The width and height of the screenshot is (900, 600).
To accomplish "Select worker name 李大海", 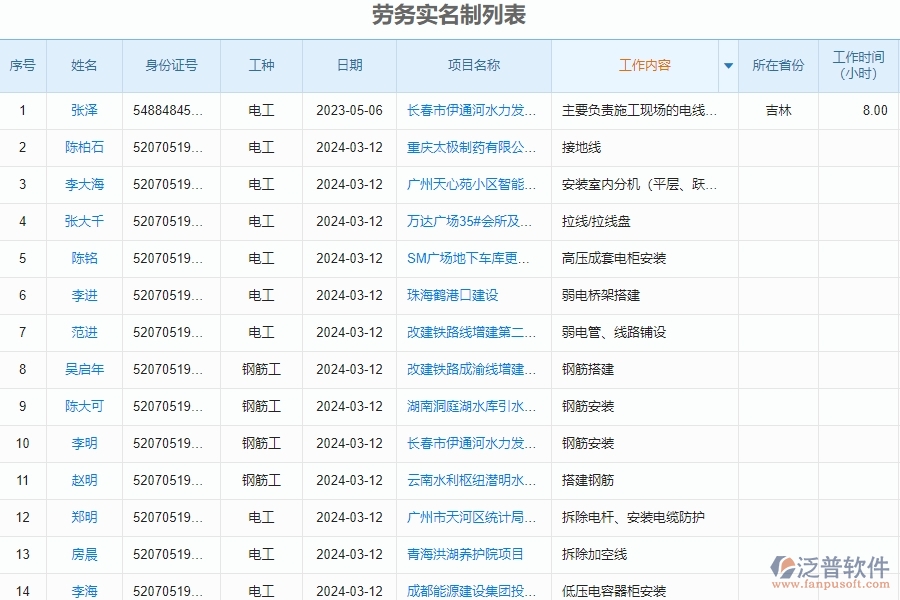I will [84, 184].
